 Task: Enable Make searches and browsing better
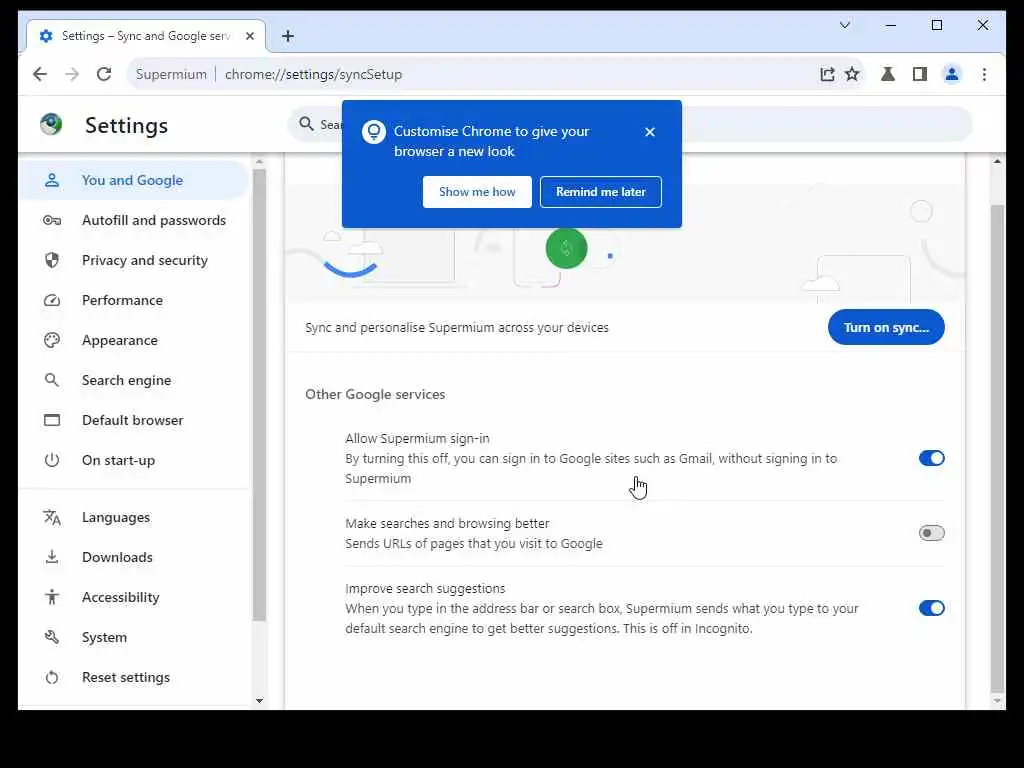(x=931, y=533)
